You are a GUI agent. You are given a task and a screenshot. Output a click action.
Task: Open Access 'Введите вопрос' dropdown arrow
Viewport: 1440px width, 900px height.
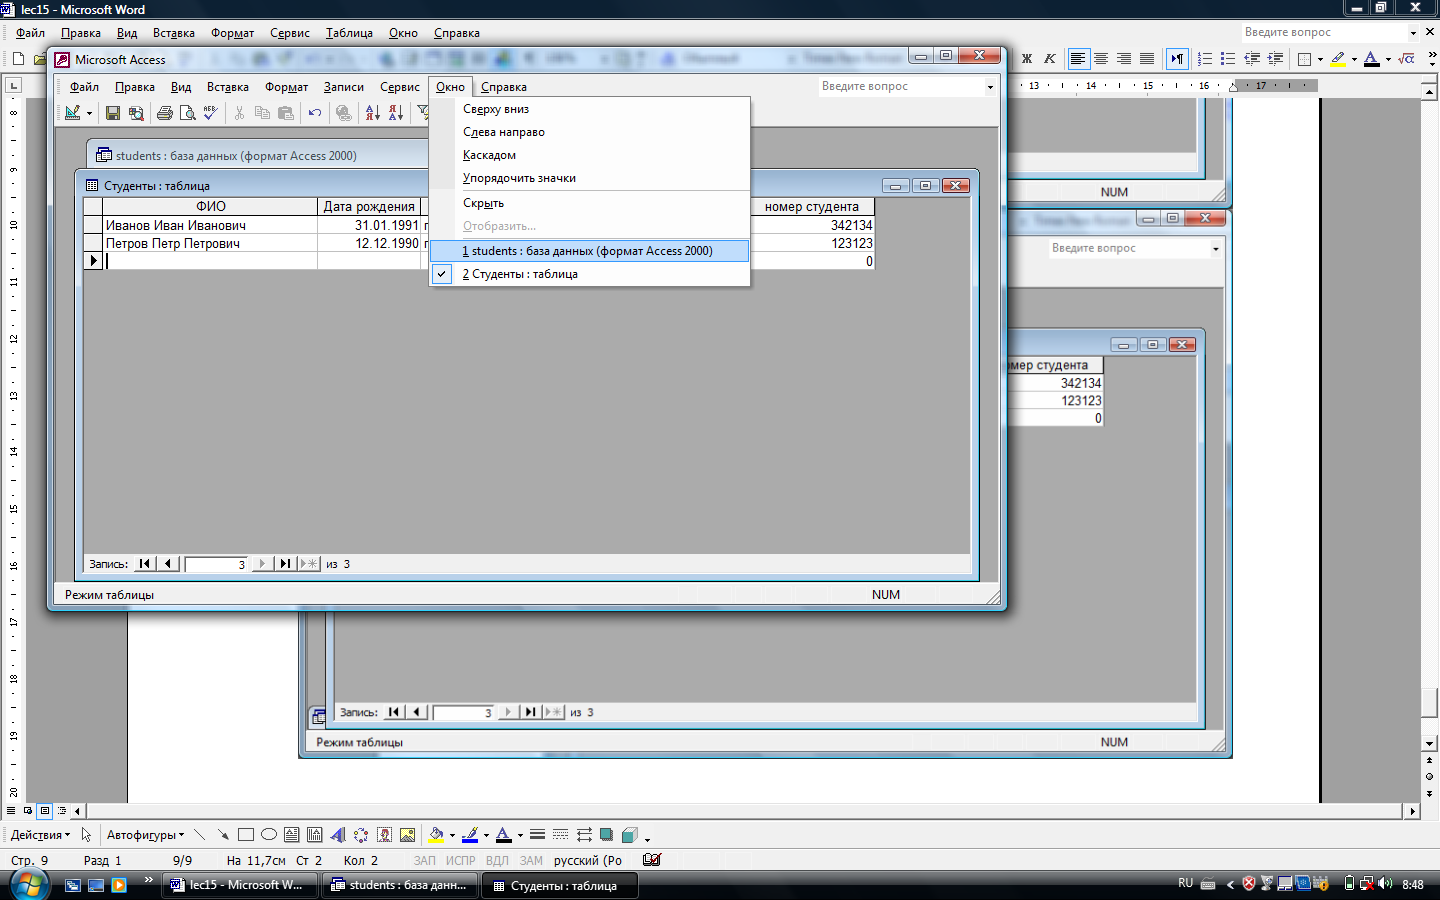(990, 87)
